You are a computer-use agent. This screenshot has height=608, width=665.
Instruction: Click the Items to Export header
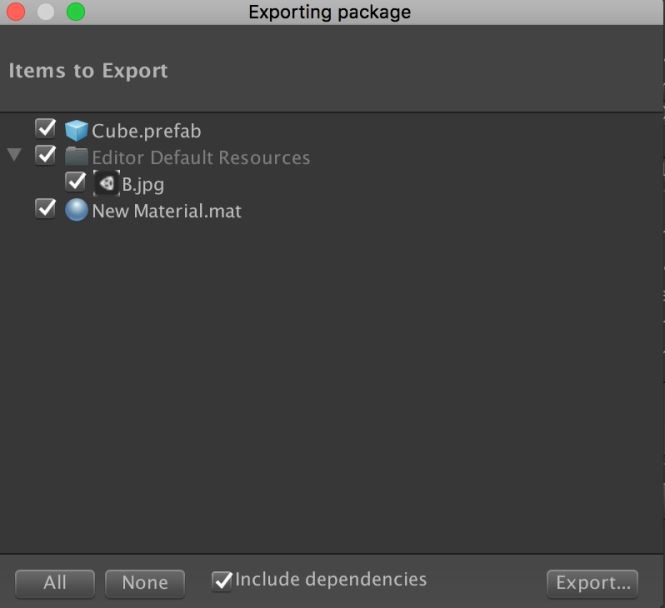(x=88, y=71)
